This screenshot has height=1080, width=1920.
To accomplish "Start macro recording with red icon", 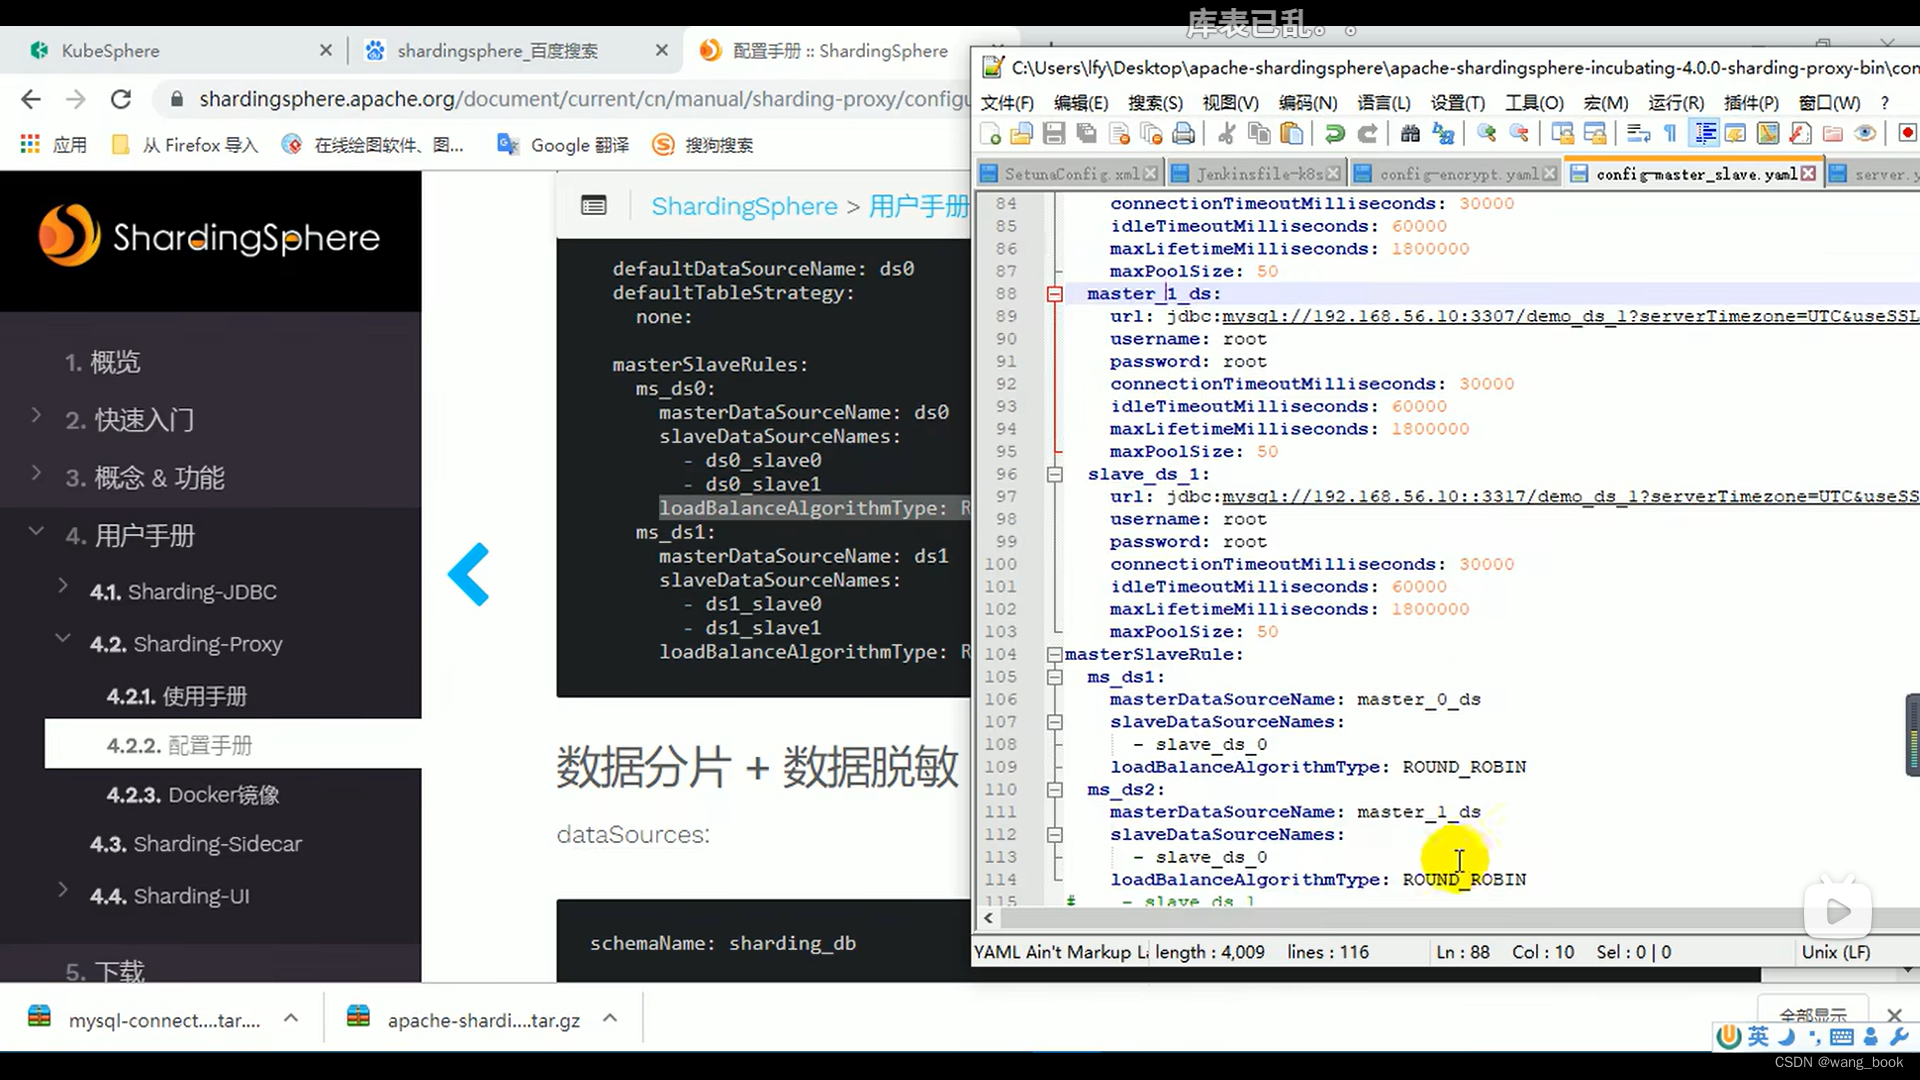I will (1907, 133).
